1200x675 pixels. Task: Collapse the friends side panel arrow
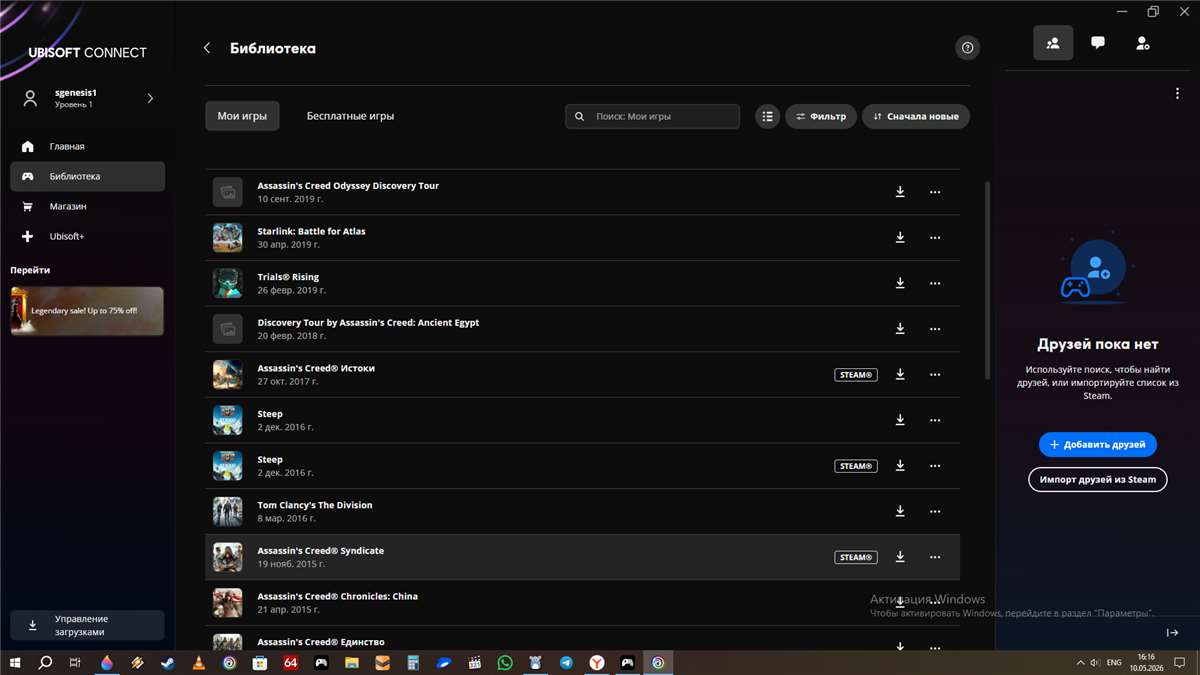point(1172,632)
